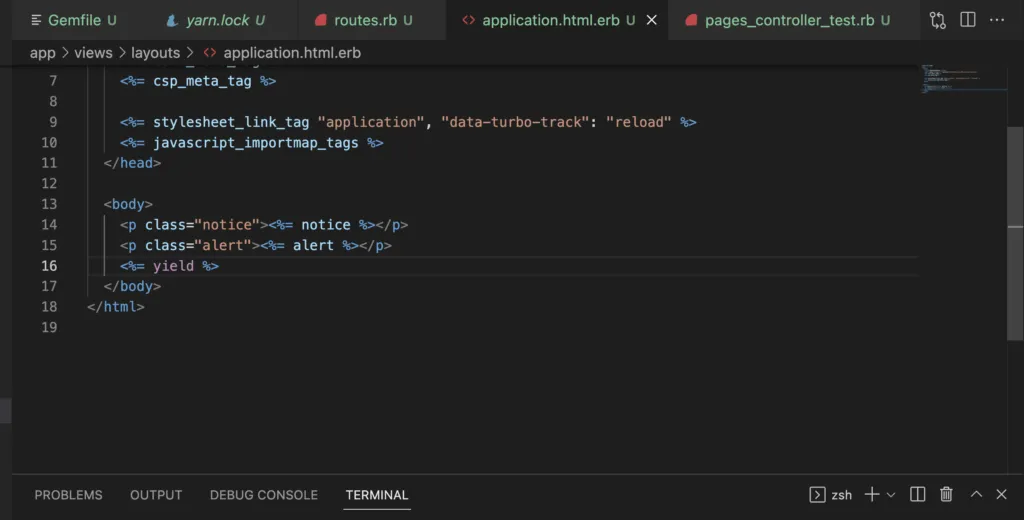Click line number 16 in gutter
Viewport: 1024px width, 520px height.
tap(49, 266)
